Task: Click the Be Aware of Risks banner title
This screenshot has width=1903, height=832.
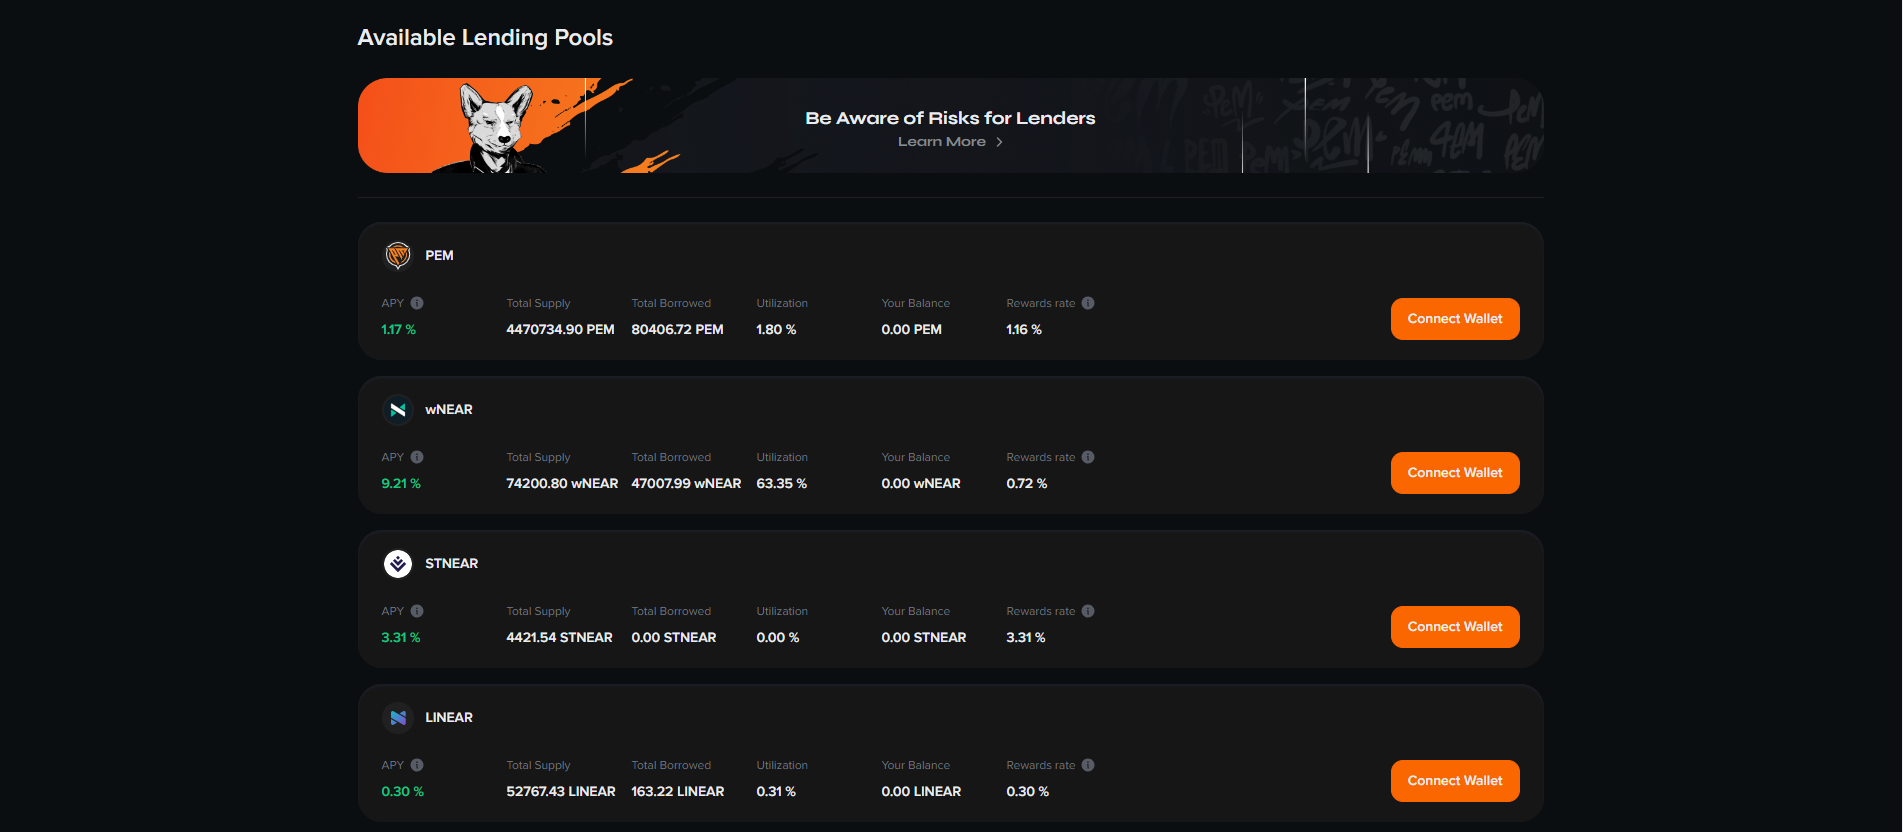Action: (950, 118)
